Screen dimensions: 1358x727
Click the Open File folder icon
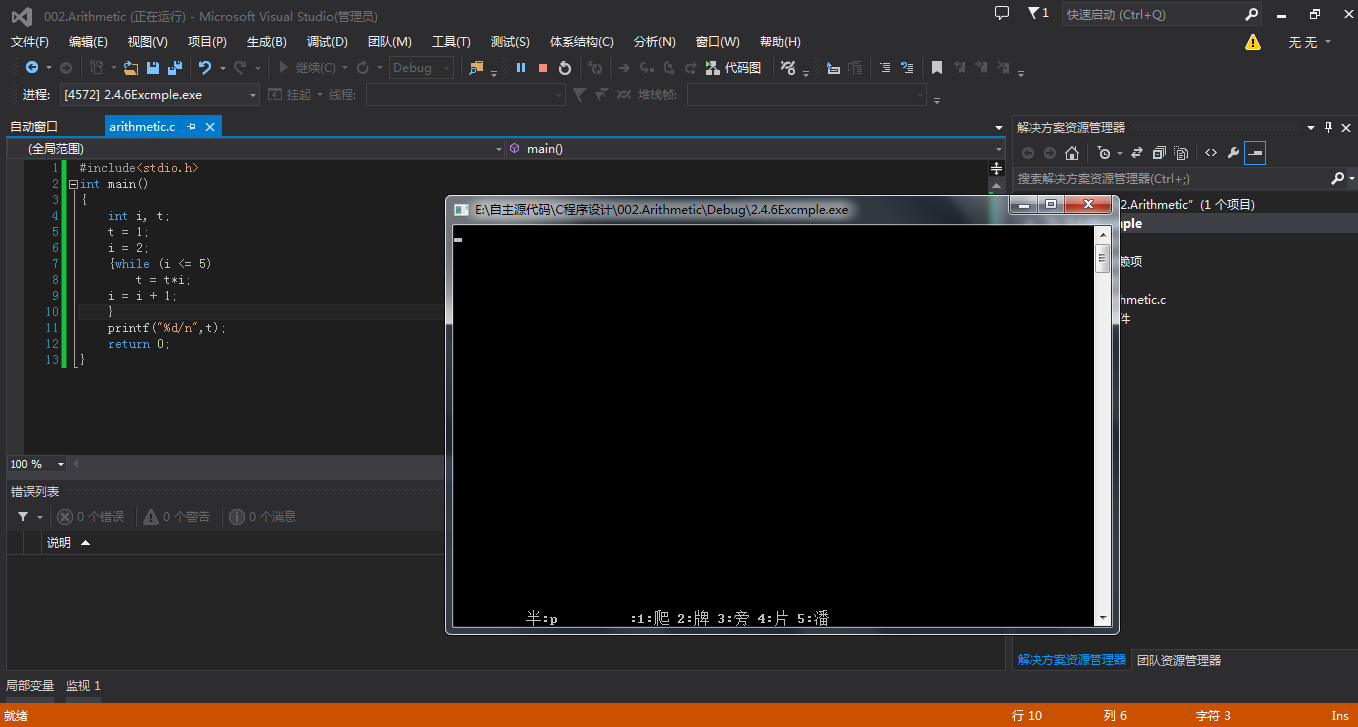coord(130,68)
